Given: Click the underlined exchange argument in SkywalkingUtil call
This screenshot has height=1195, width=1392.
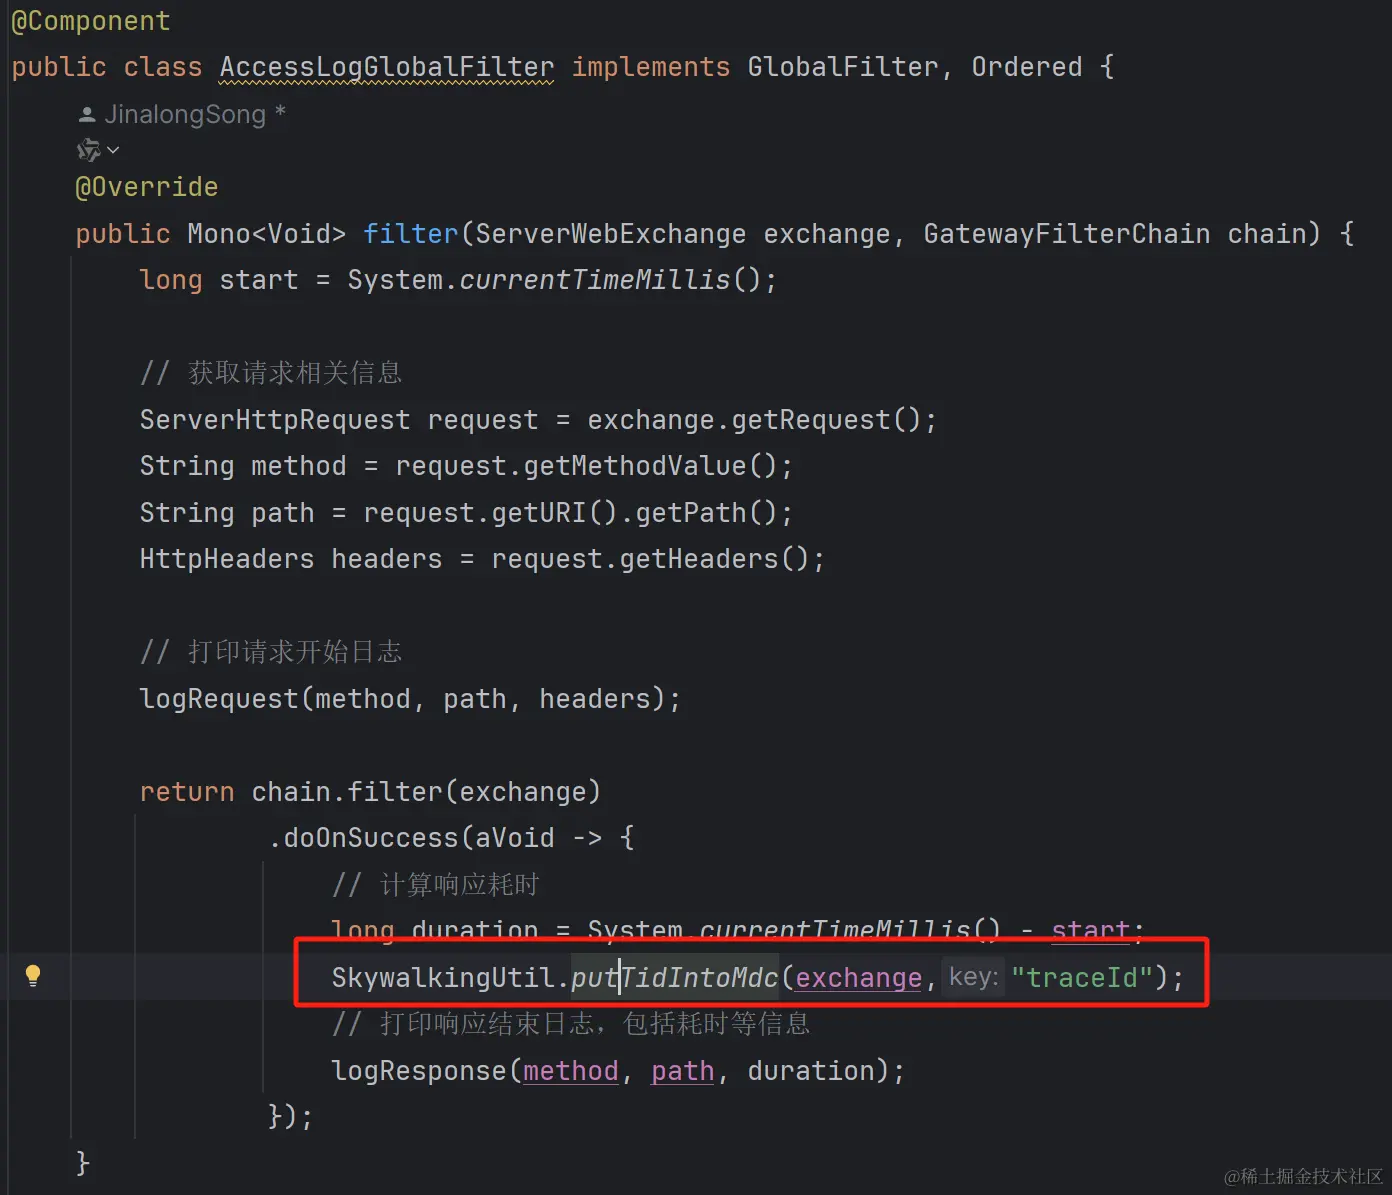Looking at the screenshot, I should pos(856,977).
